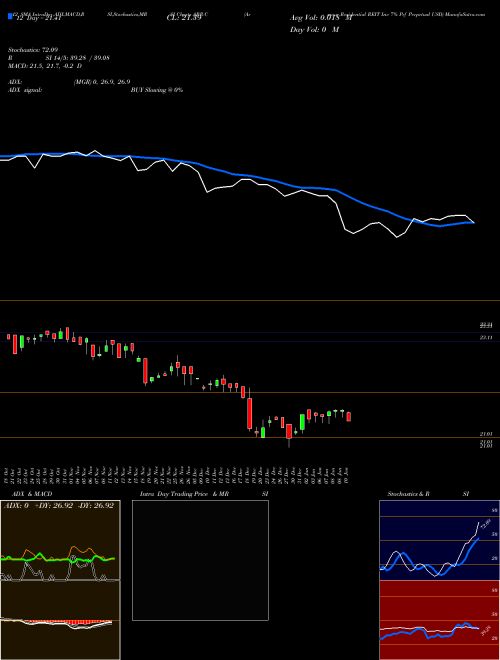The height and width of the screenshot is (660, 500).
Task: Click the red RSI mini chart
Action: 439,620
